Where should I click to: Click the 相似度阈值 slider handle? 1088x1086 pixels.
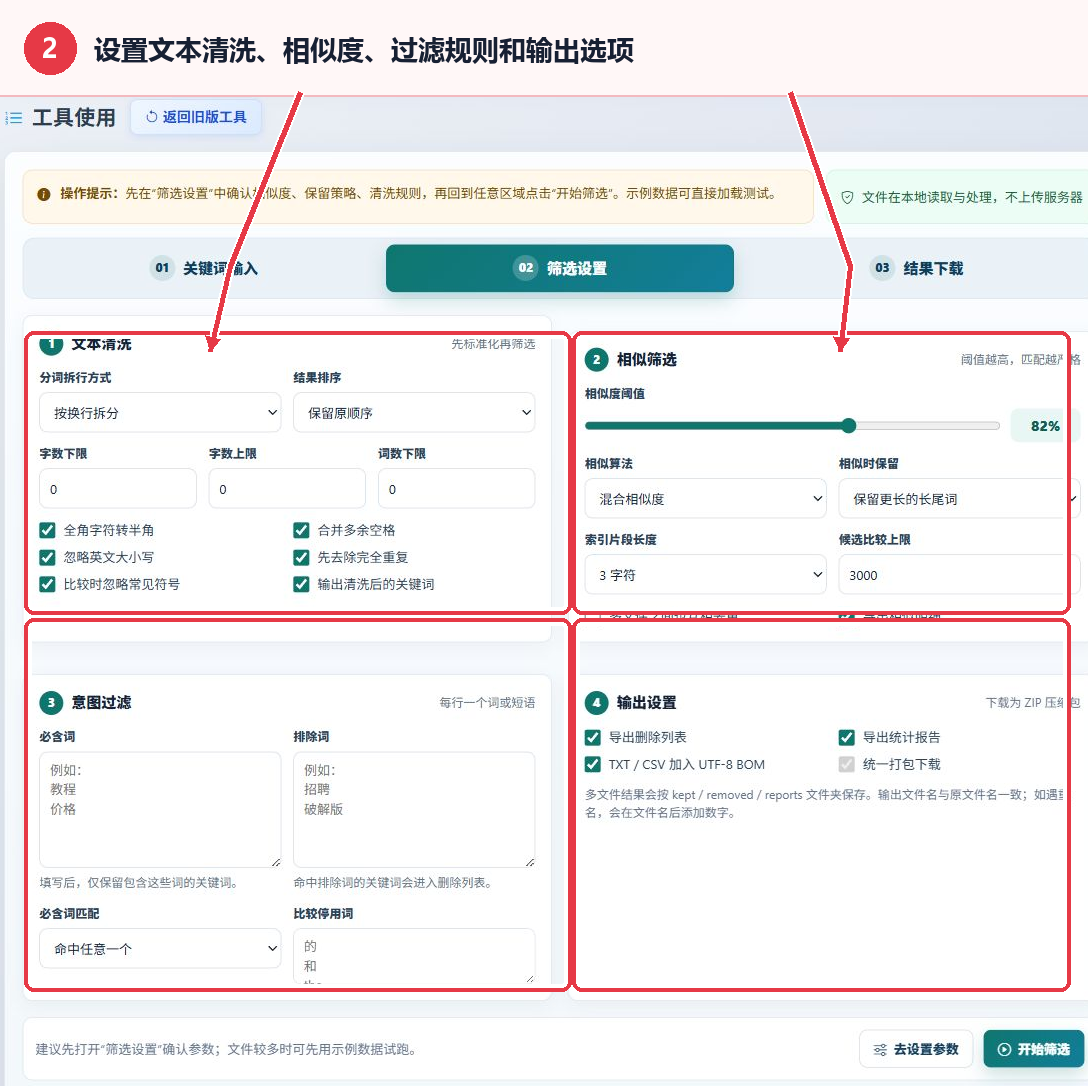849,426
